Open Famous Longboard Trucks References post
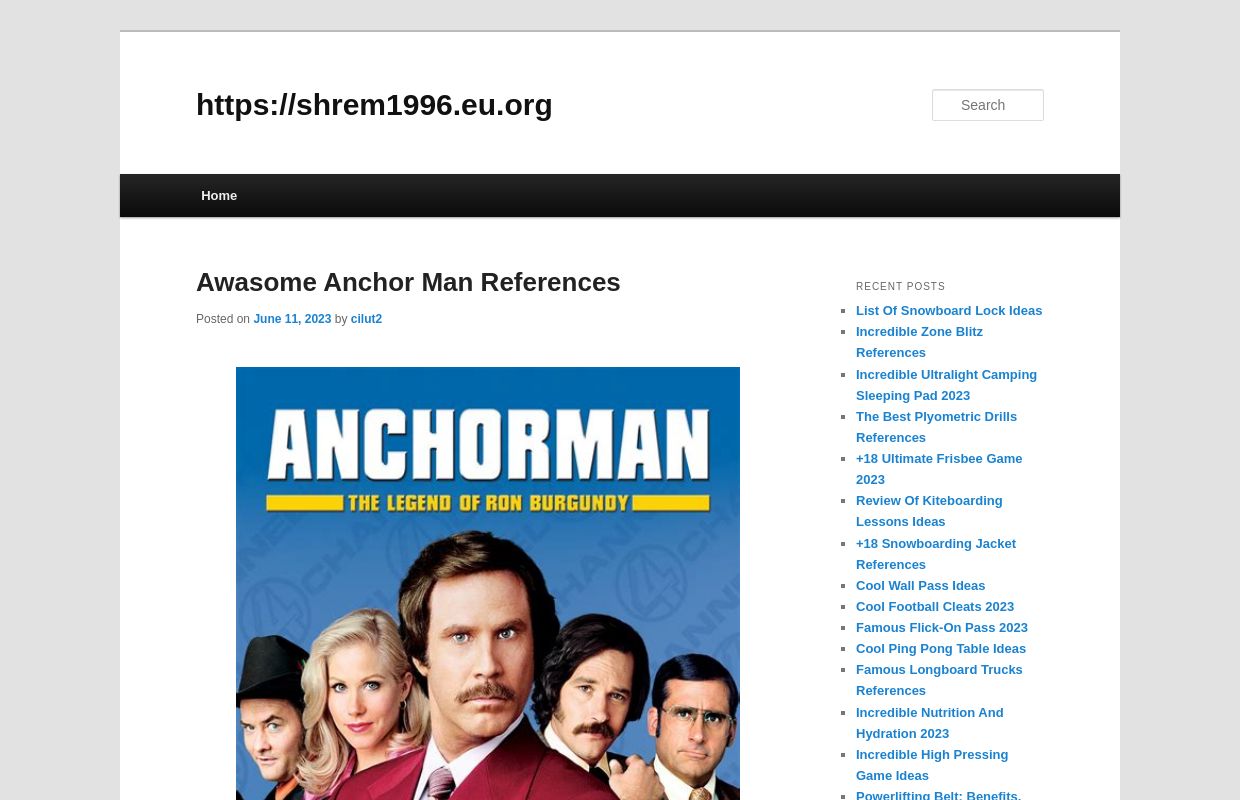The image size is (1240, 800). point(939,680)
